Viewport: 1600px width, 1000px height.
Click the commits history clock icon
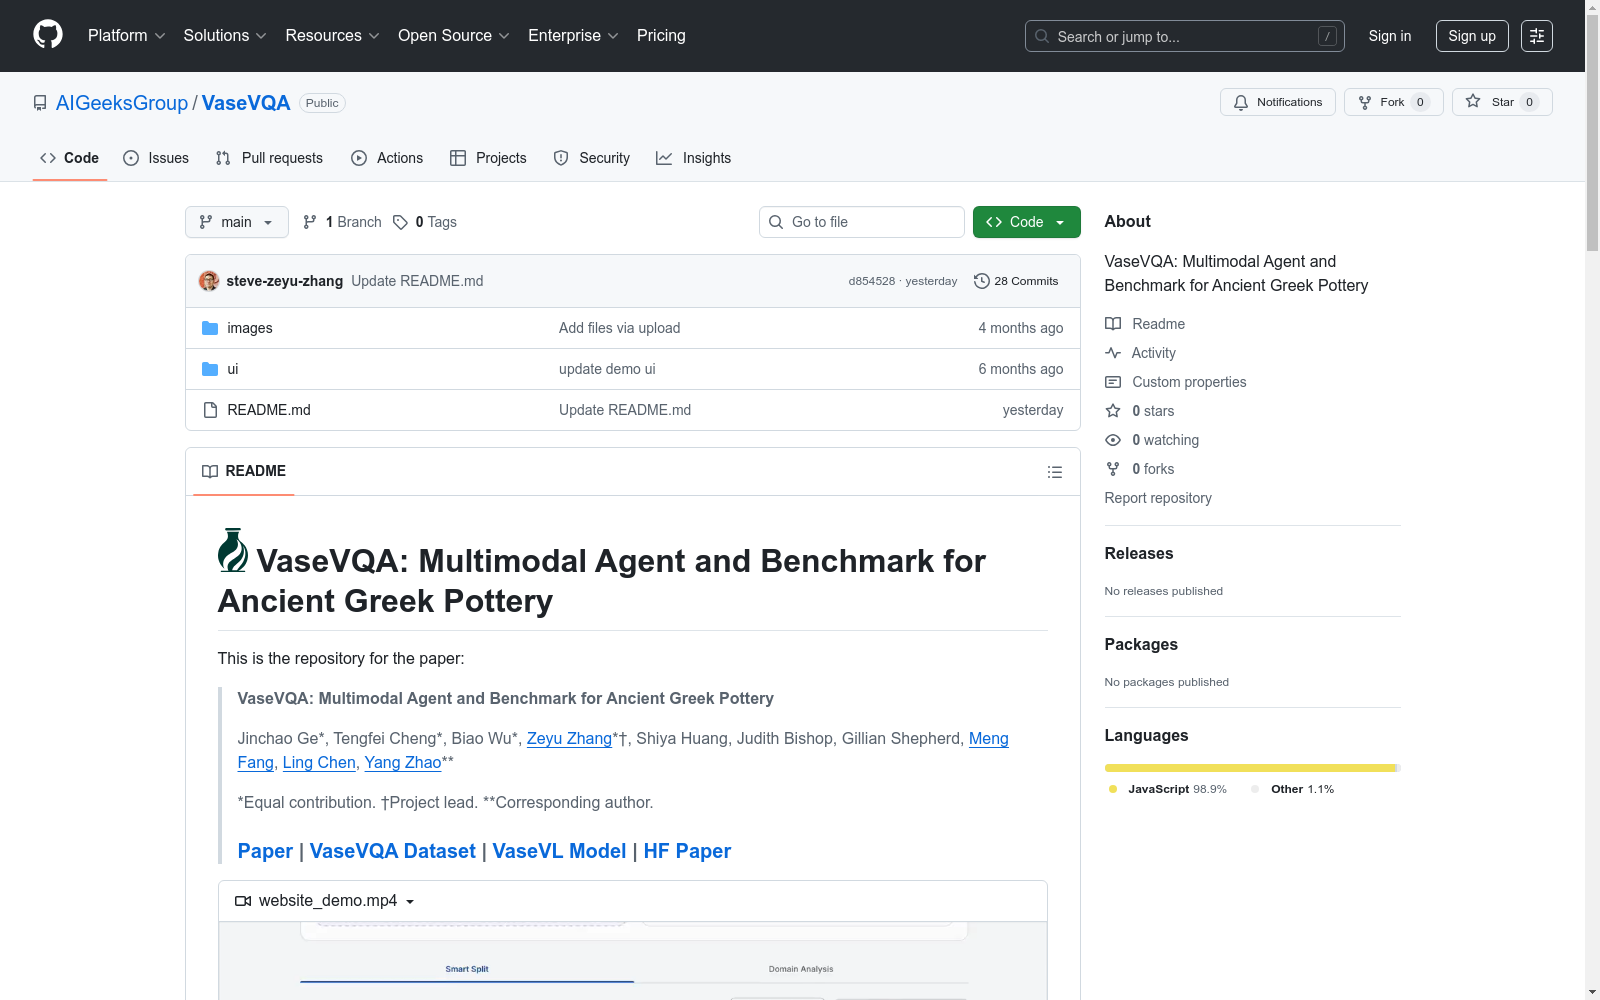[x=982, y=281]
